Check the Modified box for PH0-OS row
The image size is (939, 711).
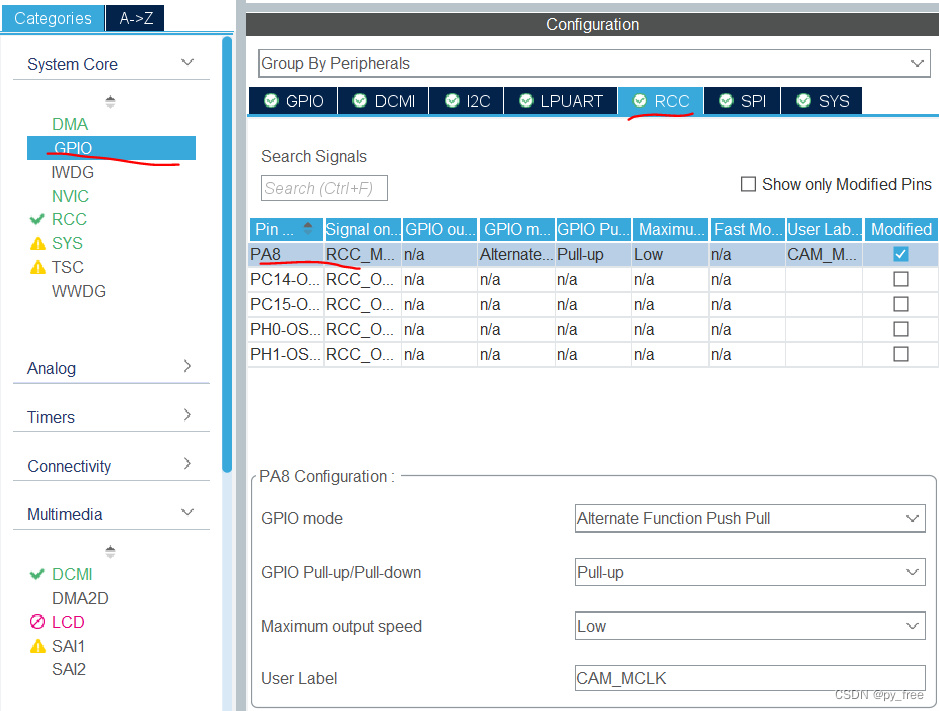coord(901,329)
